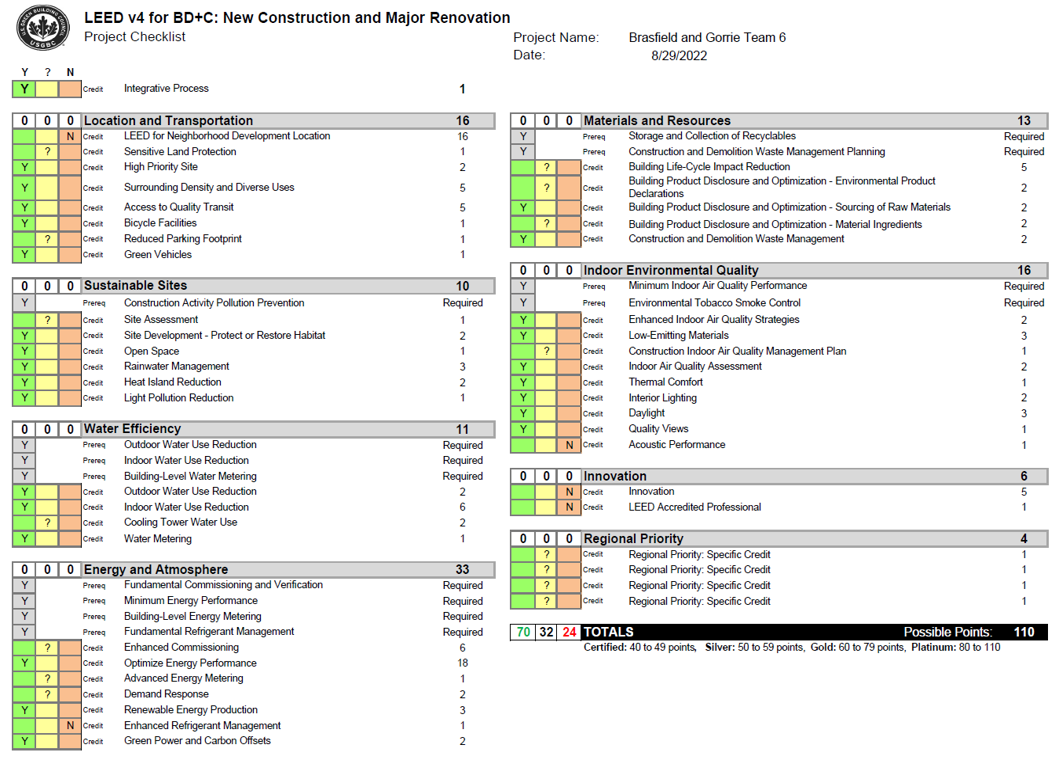Click the Certified 40 to 49 points text
This screenshot has height=760, width=1059.
tap(640, 647)
